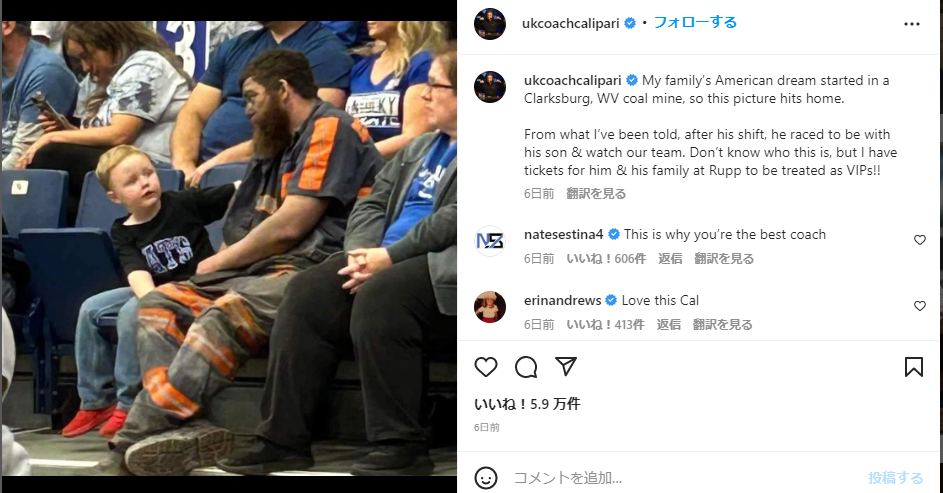This screenshot has width=943, height=493.
Task: View the 5.9万件 post likes list
Action: (527, 404)
